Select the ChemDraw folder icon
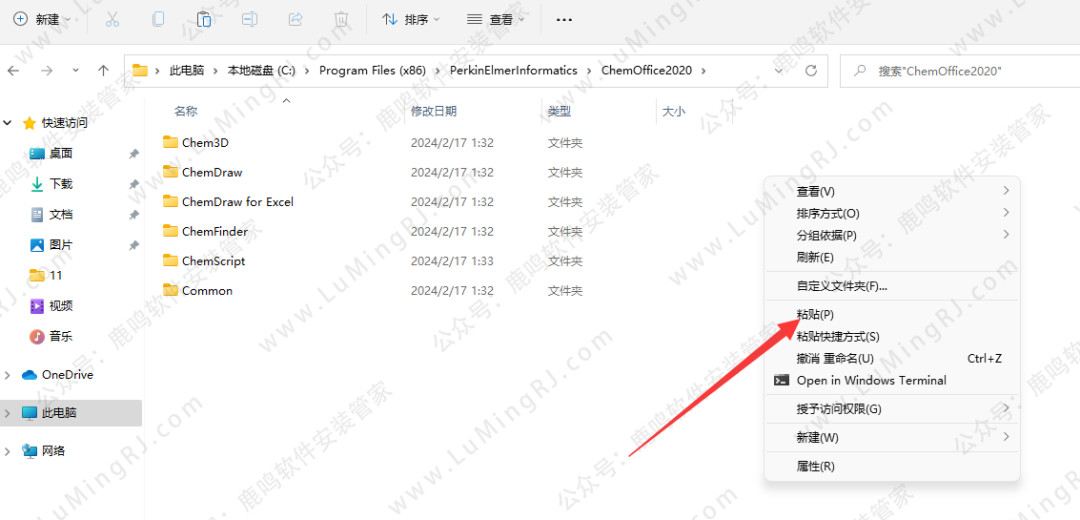Image resolution: width=1080 pixels, height=520 pixels. click(170, 171)
